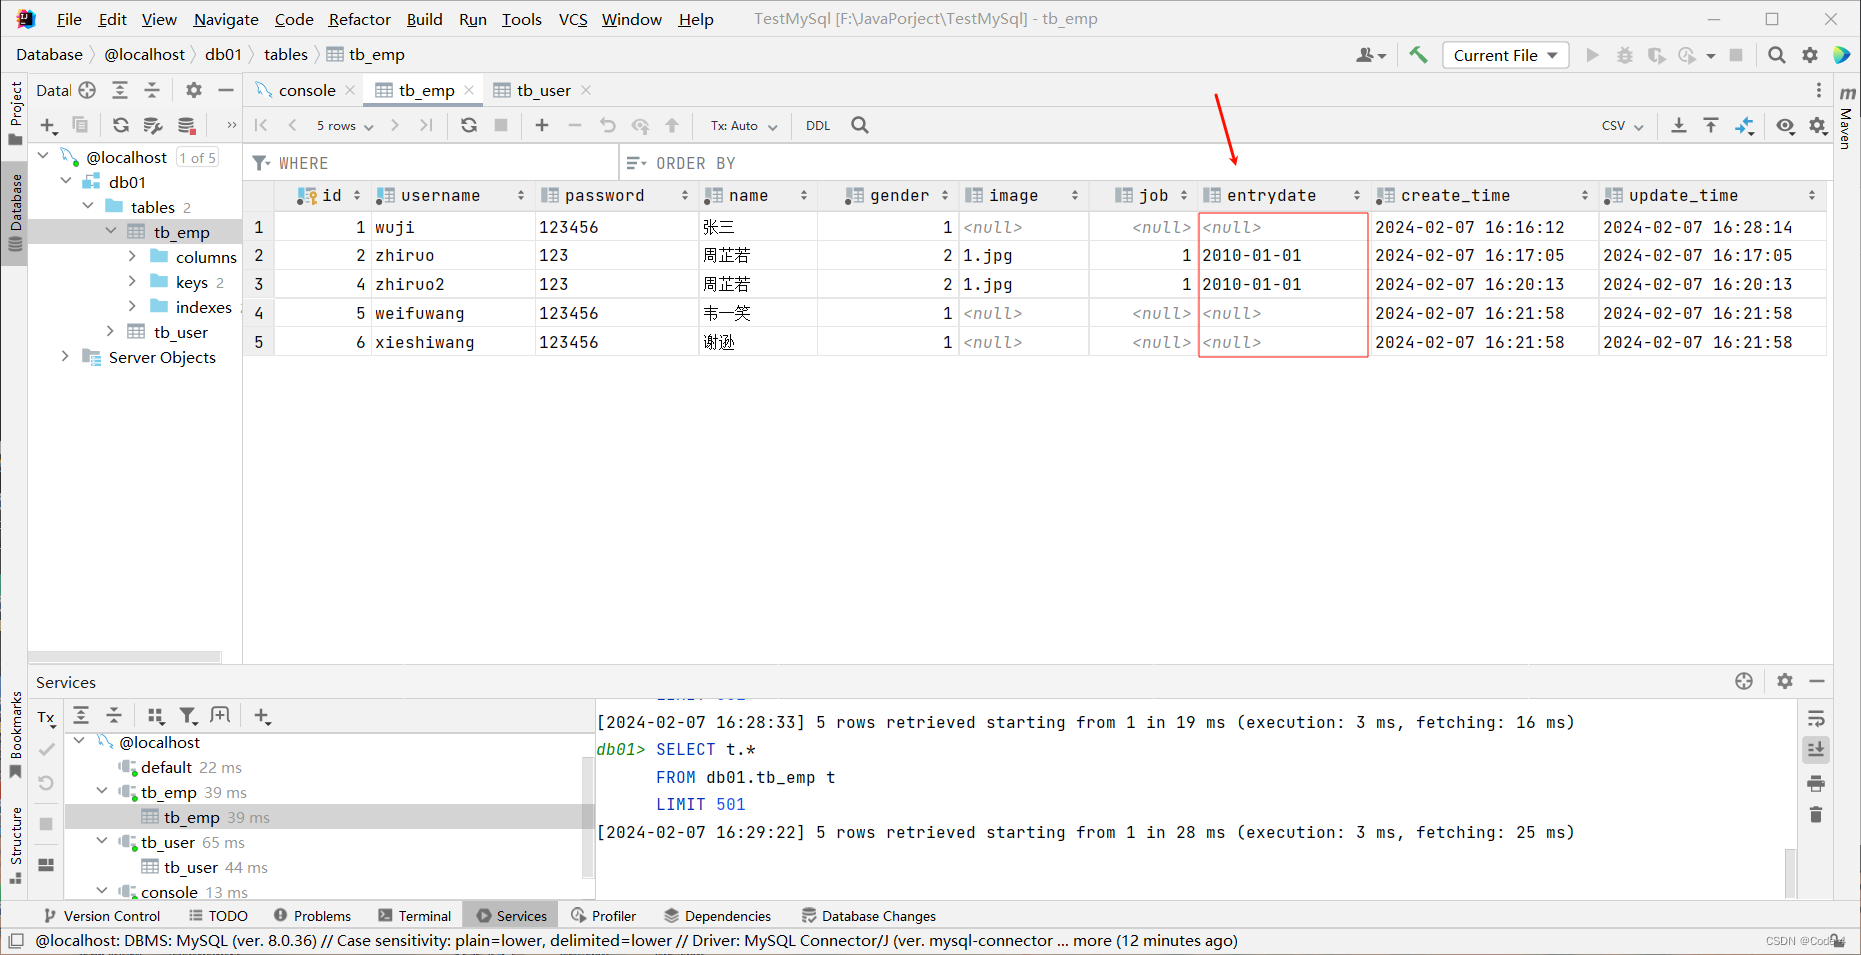This screenshot has width=1861, height=955.
Task: Add new data source plus icon
Action: pyautogui.click(x=48, y=125)
